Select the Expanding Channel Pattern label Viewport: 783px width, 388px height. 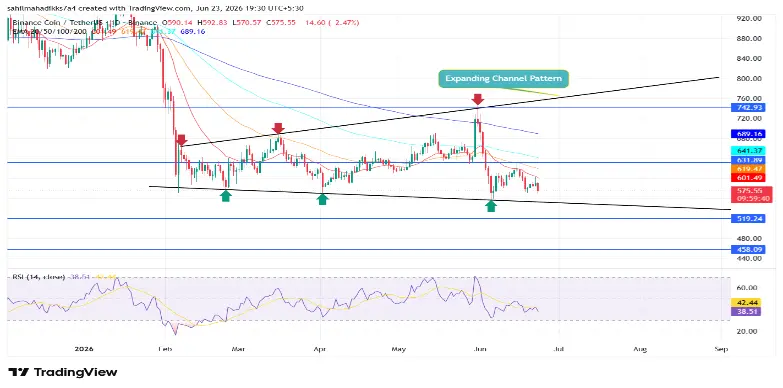pos(503,78)
